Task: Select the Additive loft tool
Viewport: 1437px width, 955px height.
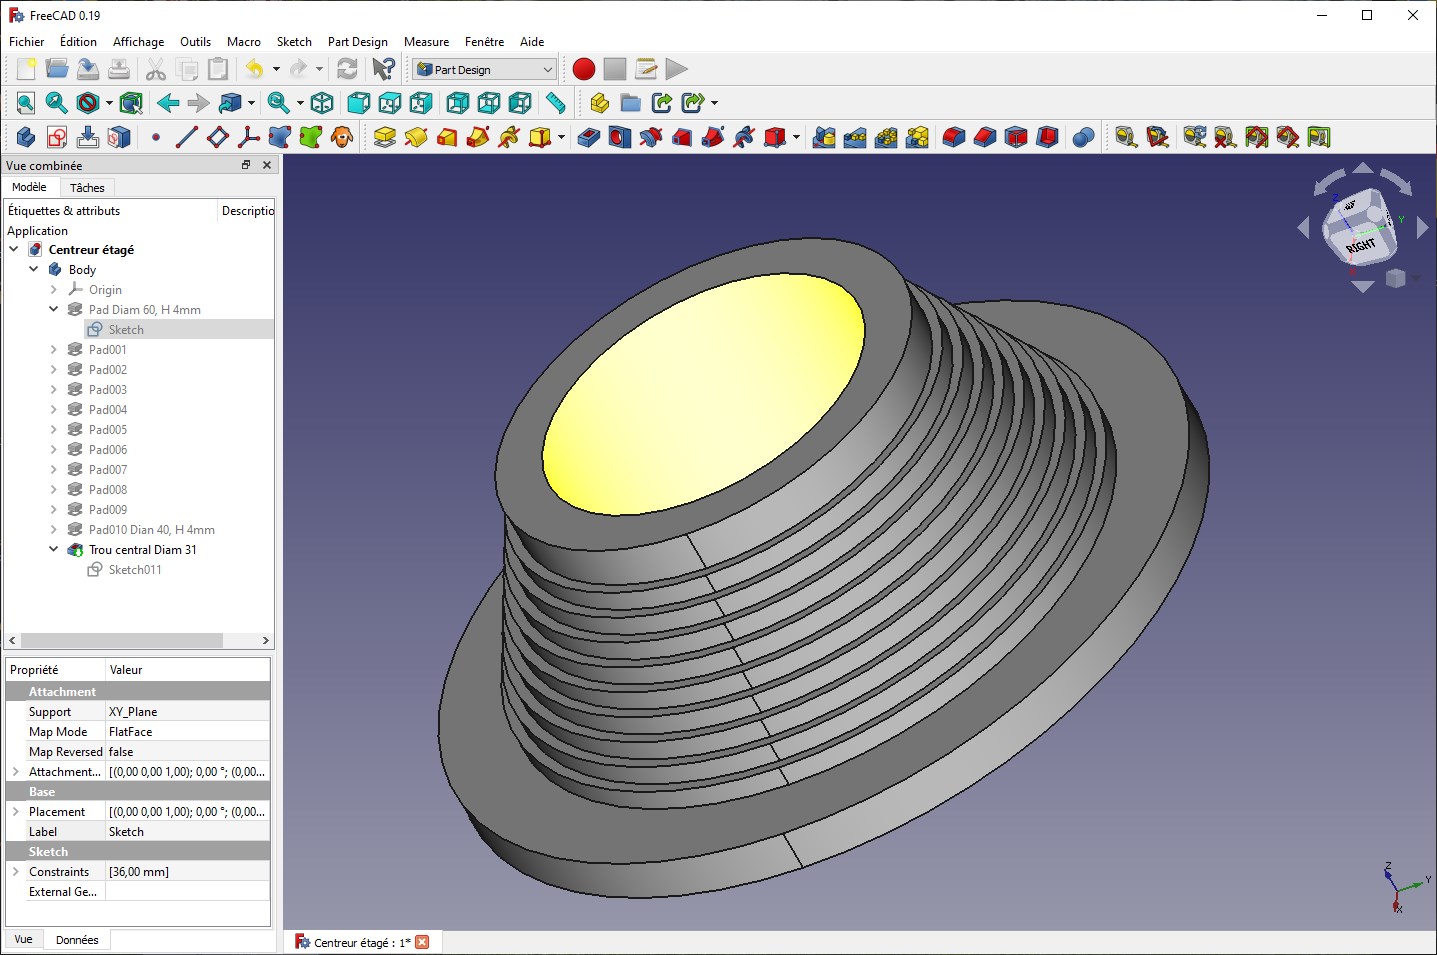Action: pos(447,137)
